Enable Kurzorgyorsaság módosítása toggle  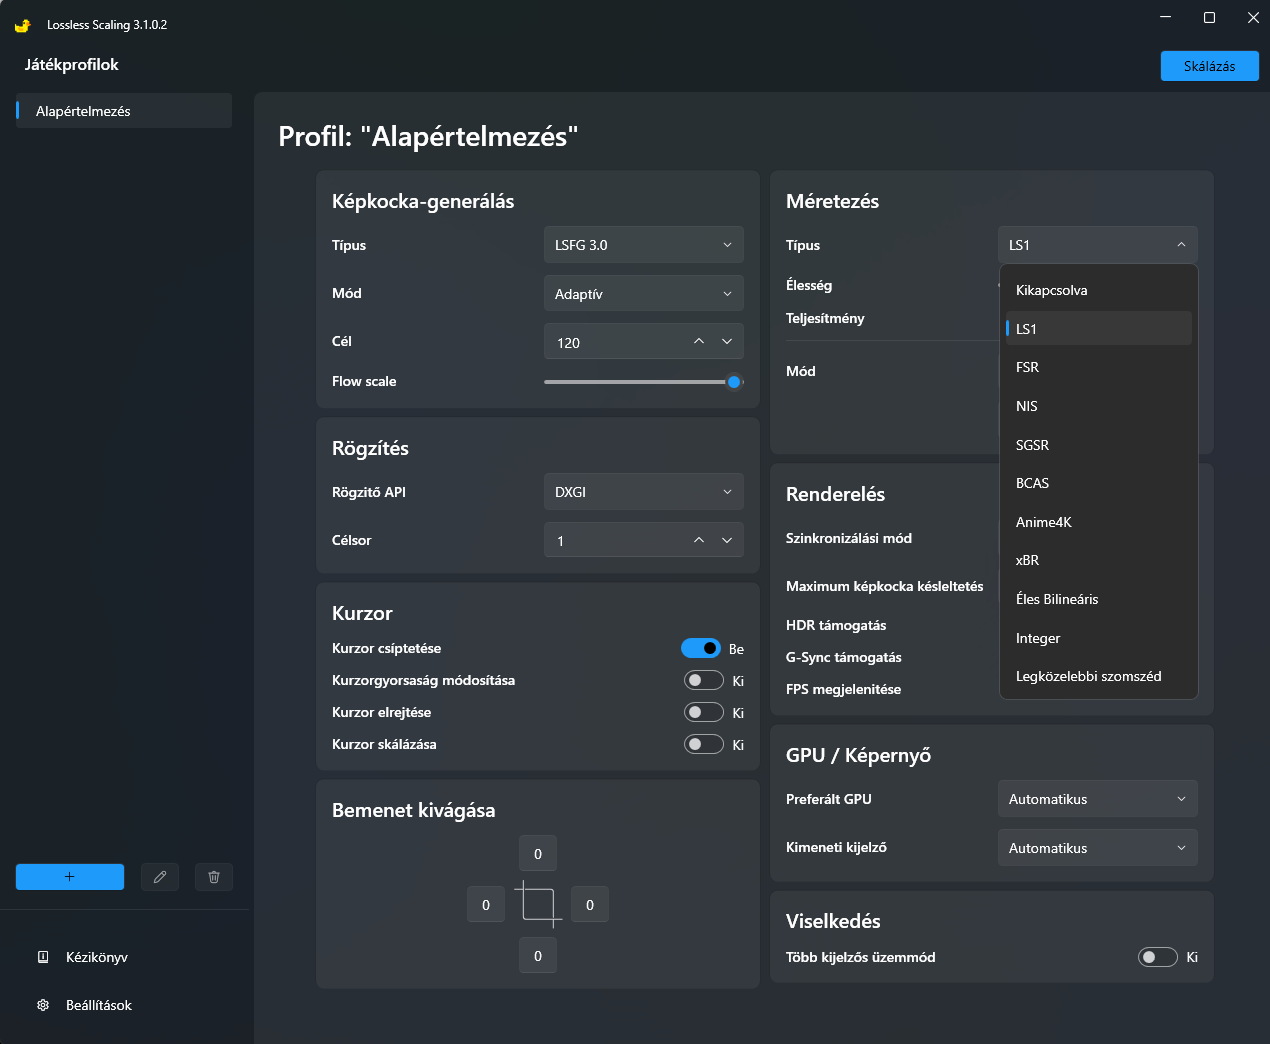(704, 680)
